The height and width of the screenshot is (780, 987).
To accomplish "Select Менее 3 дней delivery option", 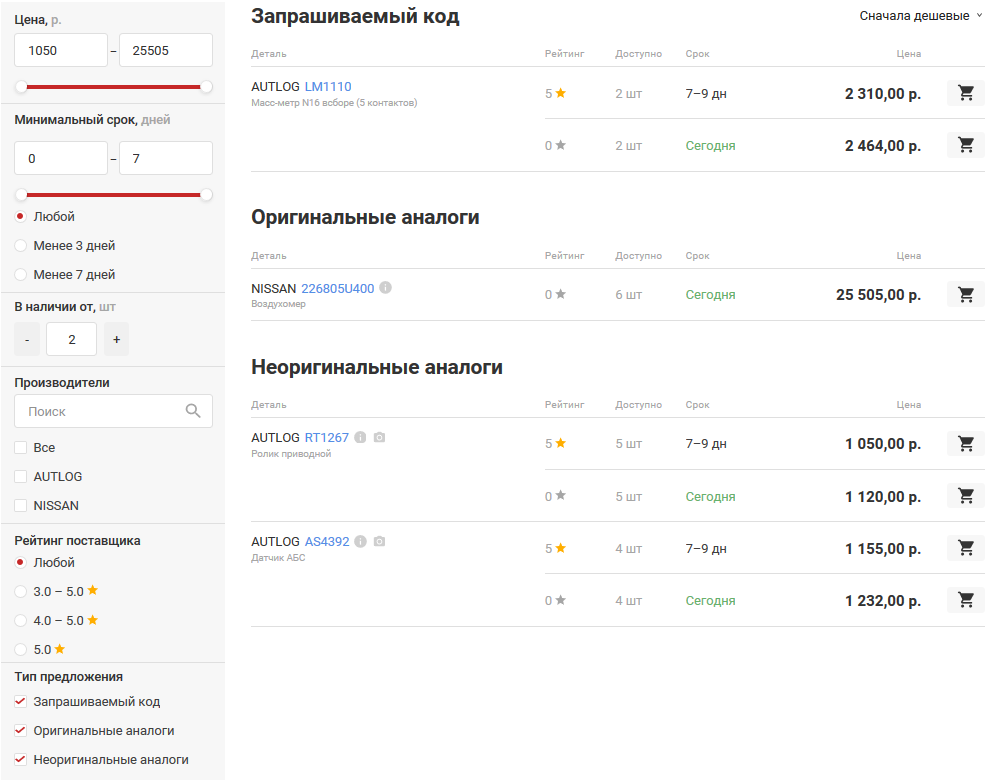I will pos(21,246).
